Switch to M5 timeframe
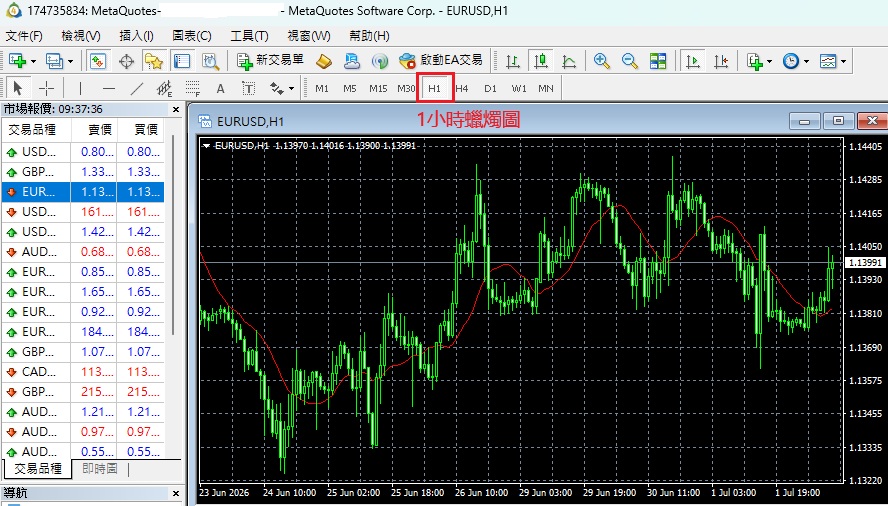Image resolution: width=888 pixels, height=506 pixels. coord(349,88)
